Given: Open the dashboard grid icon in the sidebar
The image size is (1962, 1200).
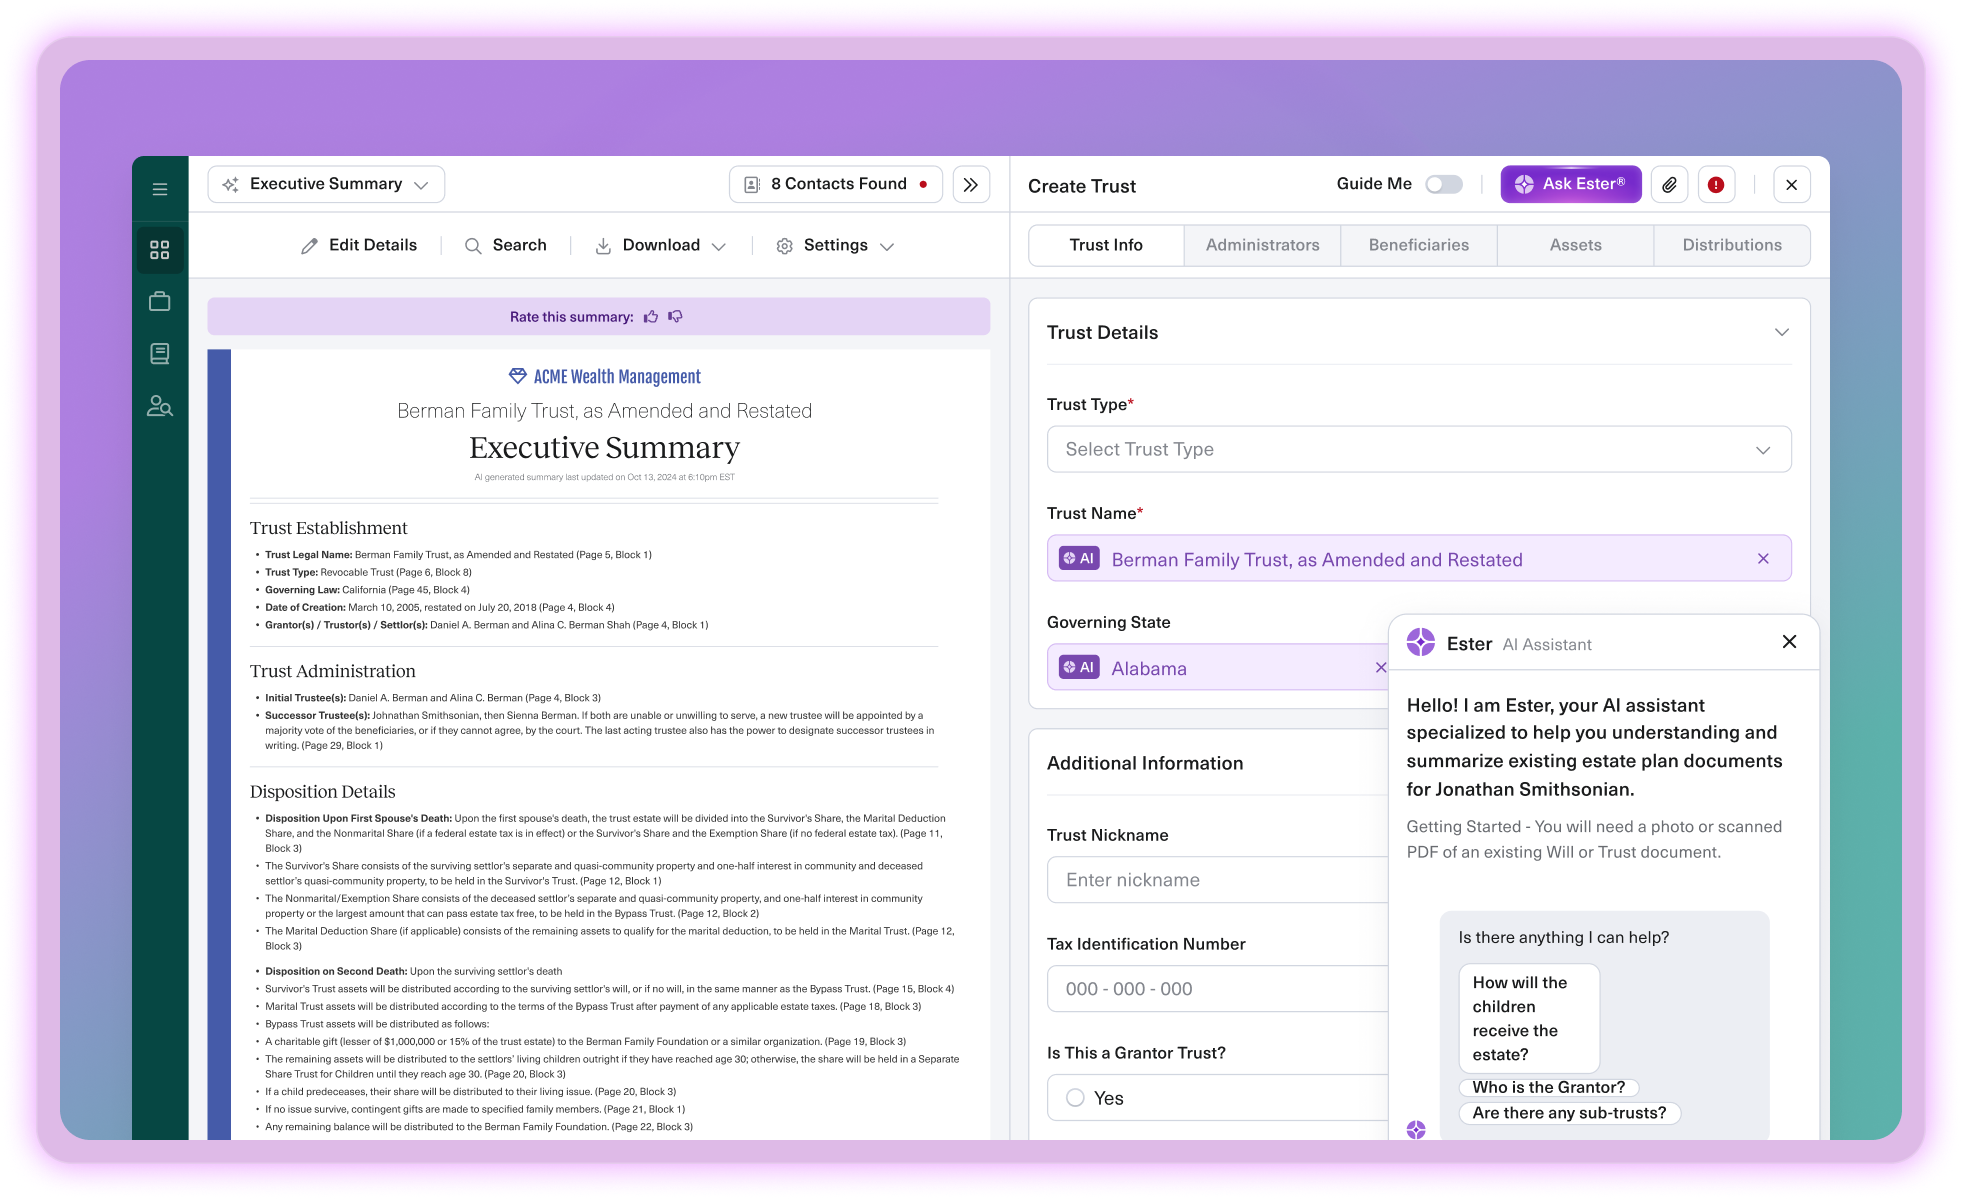Looking at the screenshot, I should coord(160,250).
